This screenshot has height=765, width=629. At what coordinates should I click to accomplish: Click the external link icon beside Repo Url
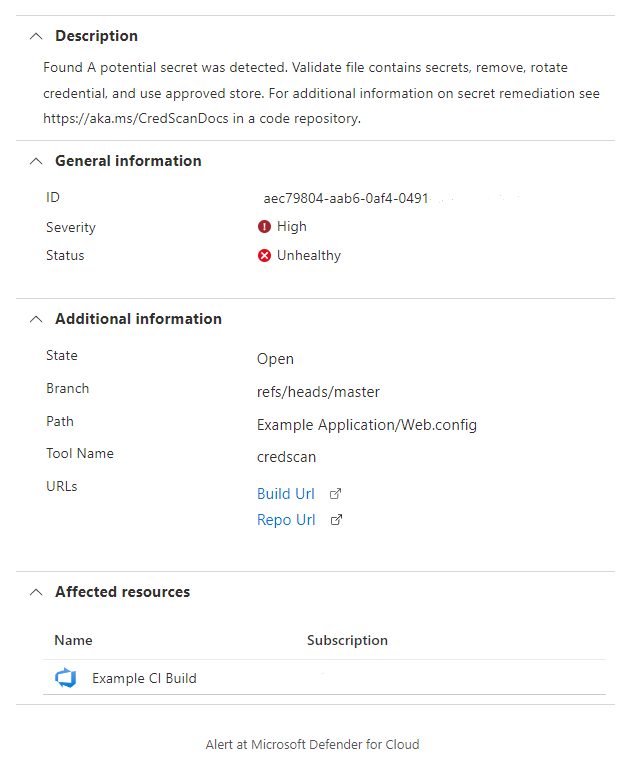(x=336, y=520)
